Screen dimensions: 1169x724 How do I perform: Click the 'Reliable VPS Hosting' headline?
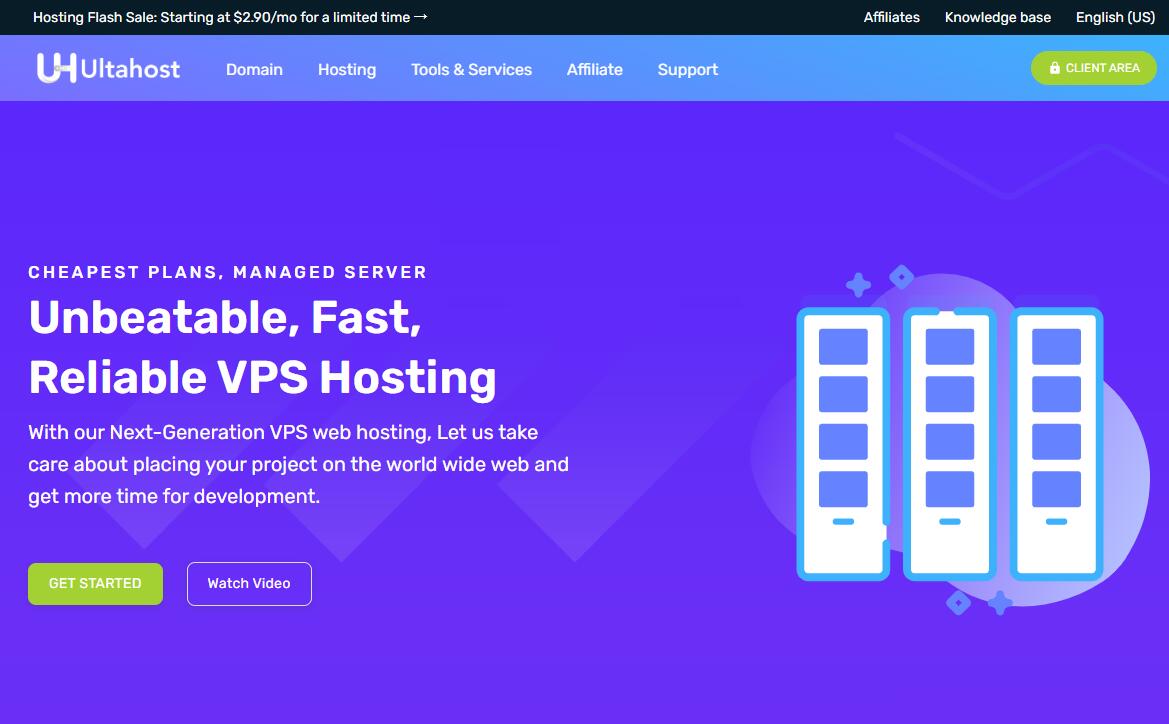[x=262, y=377]
